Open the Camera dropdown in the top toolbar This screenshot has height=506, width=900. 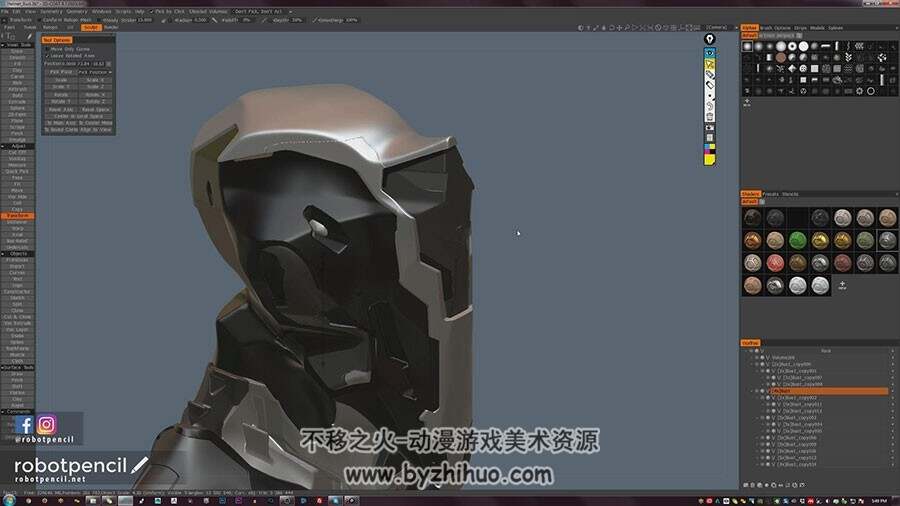pos(721,28)
